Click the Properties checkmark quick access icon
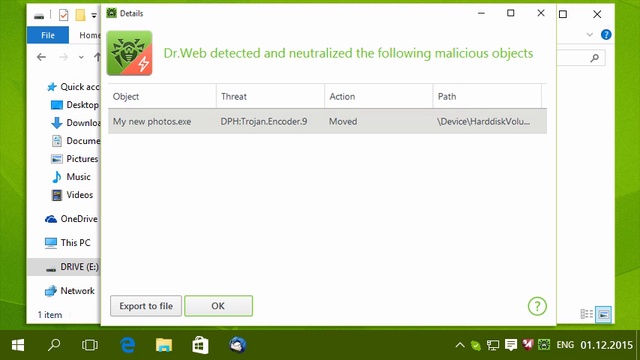Image resolution: width=640 pixels, height=360 pixels. pos(64,15)
